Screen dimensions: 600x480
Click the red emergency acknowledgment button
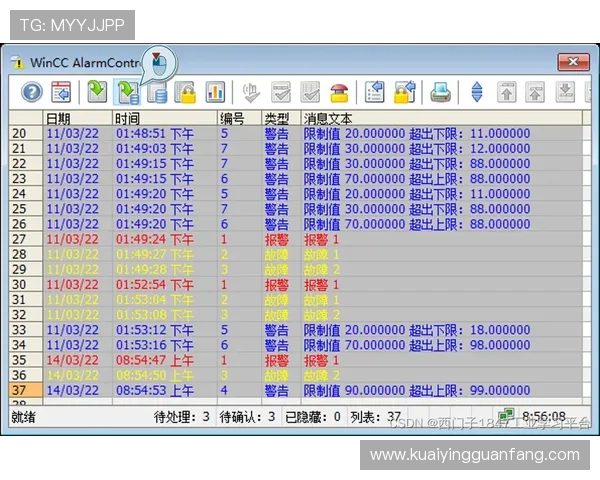pos(339,93)
